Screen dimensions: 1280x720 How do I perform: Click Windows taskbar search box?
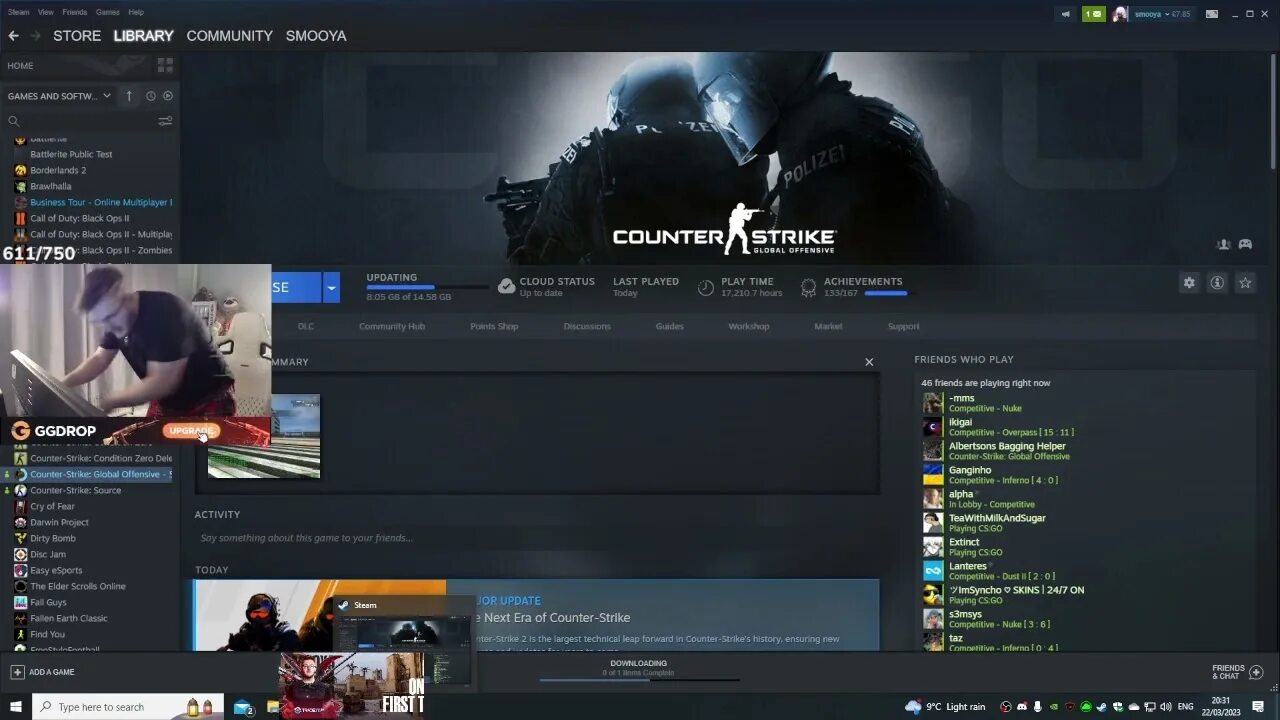click(128, 707)
